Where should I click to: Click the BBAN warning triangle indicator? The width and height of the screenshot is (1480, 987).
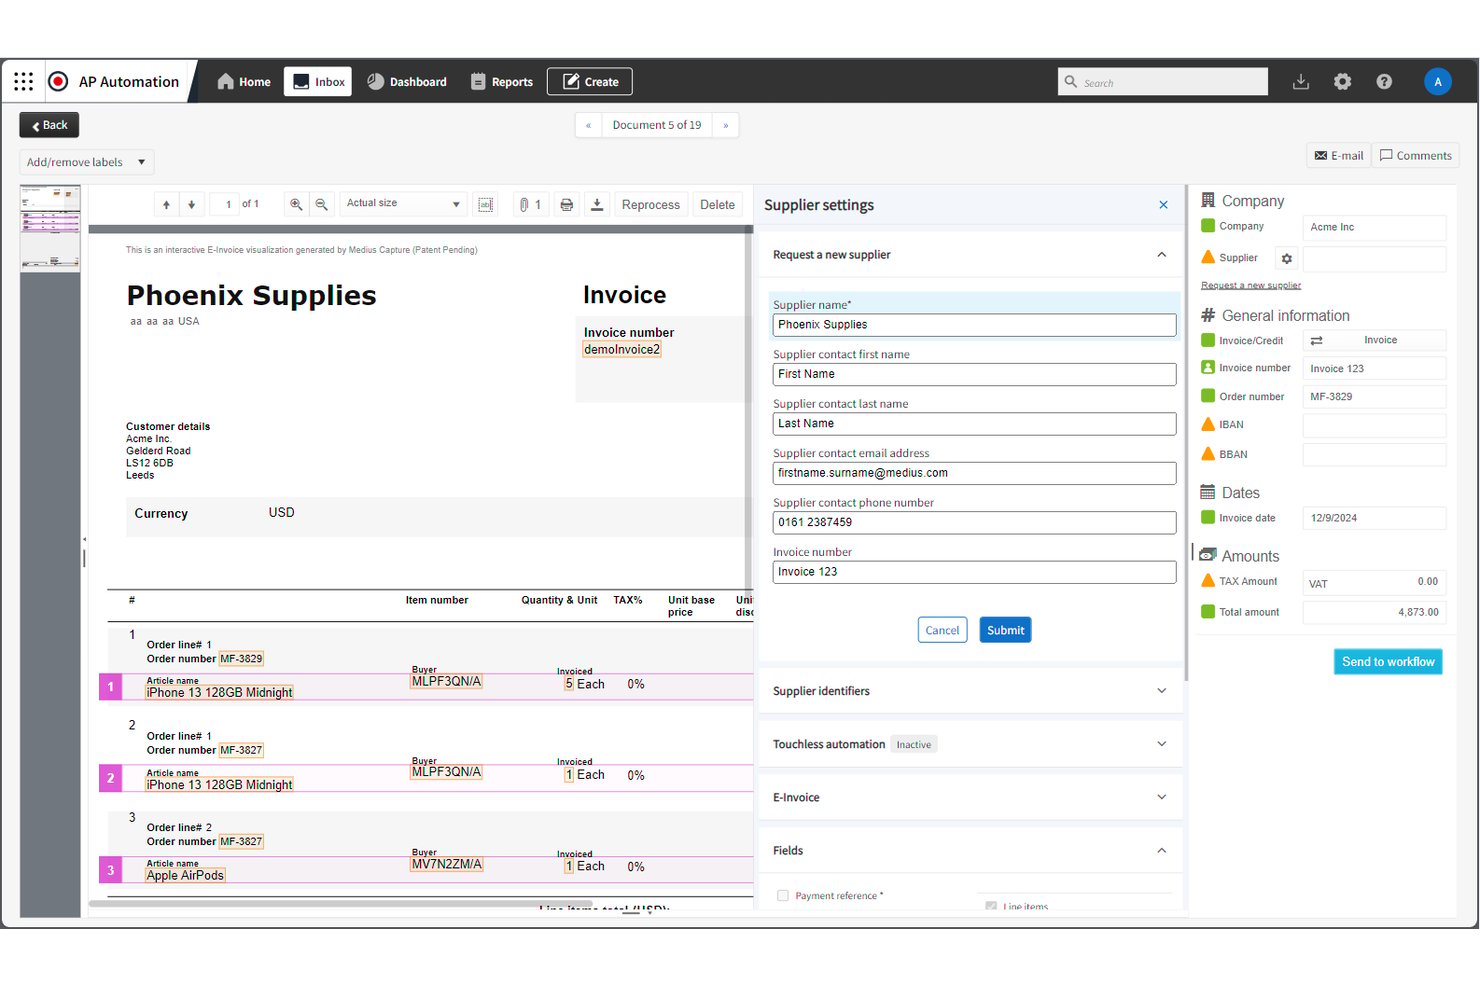[1208, 454]
